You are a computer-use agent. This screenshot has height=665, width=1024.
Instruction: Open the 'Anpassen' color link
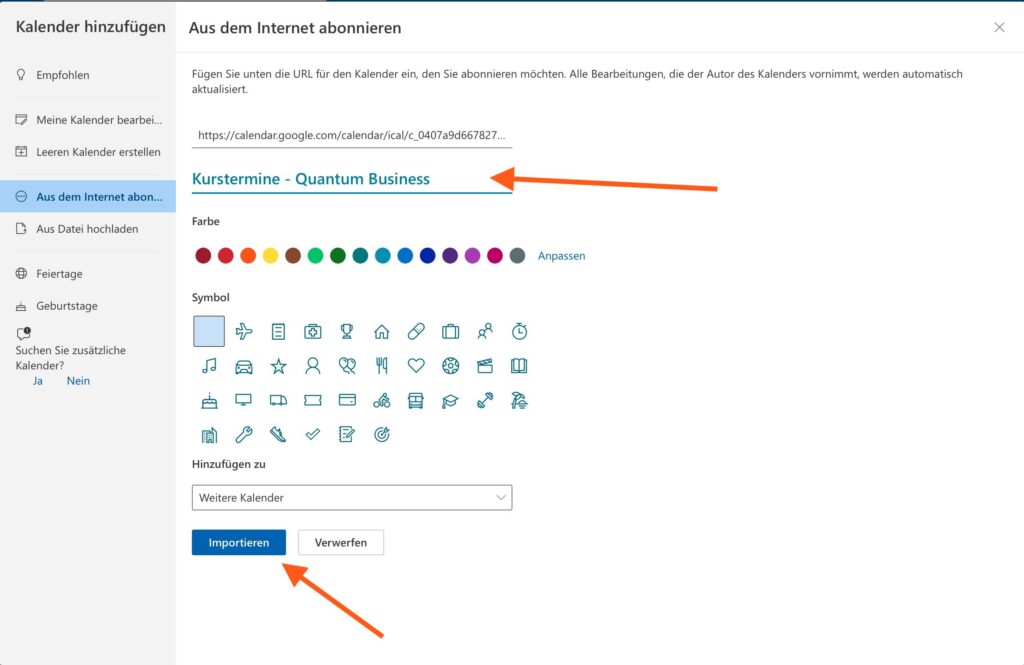click(561, 256)
